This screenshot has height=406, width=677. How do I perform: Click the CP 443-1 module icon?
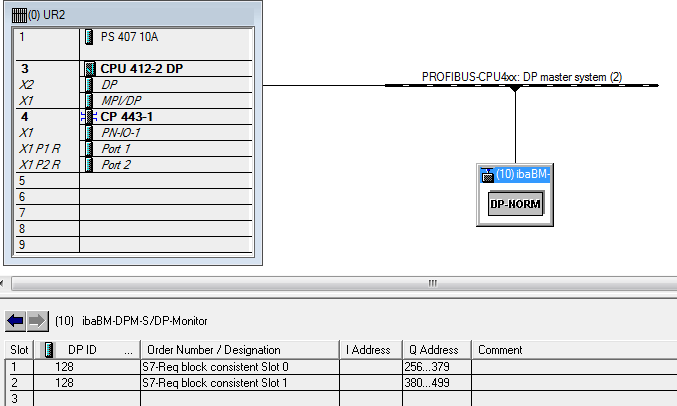[x=89, y=117]
